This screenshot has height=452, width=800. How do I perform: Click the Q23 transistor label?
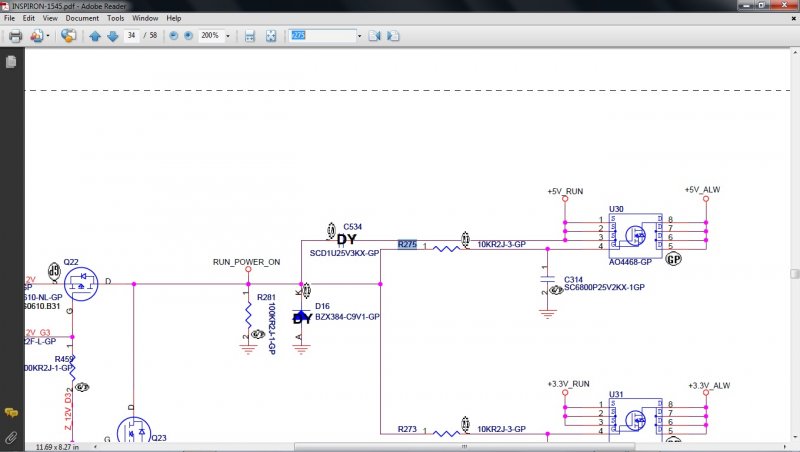point(159,438)
